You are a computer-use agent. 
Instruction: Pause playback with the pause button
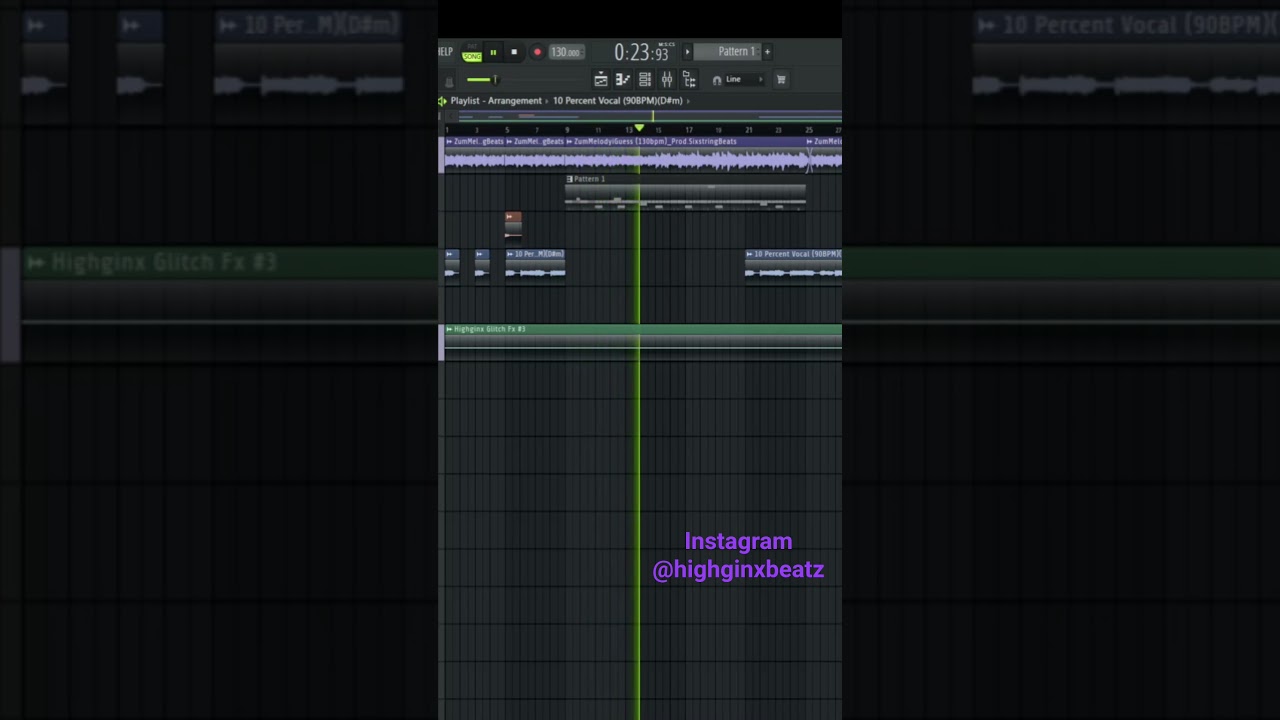(x=493, y=52)
